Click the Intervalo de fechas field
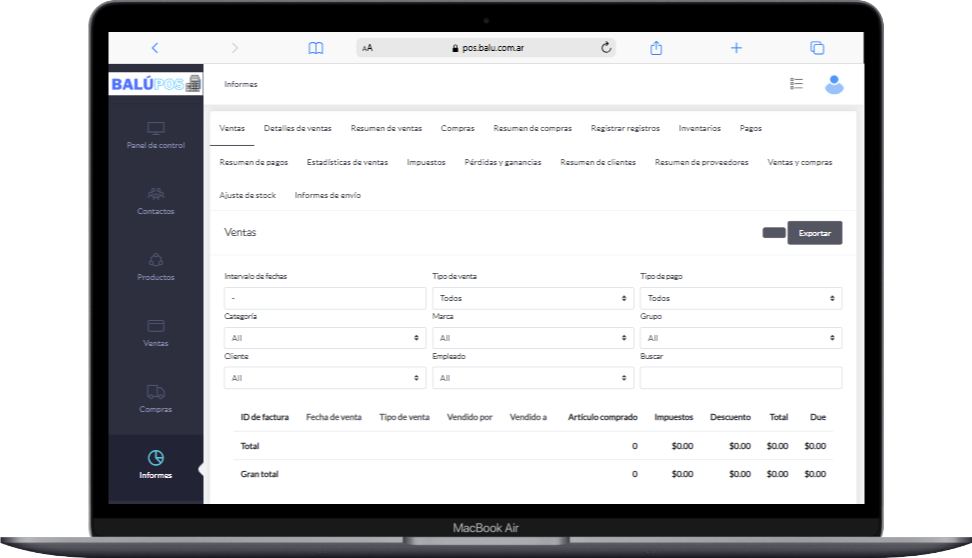The image size is (972, 558). pos(325,298)
